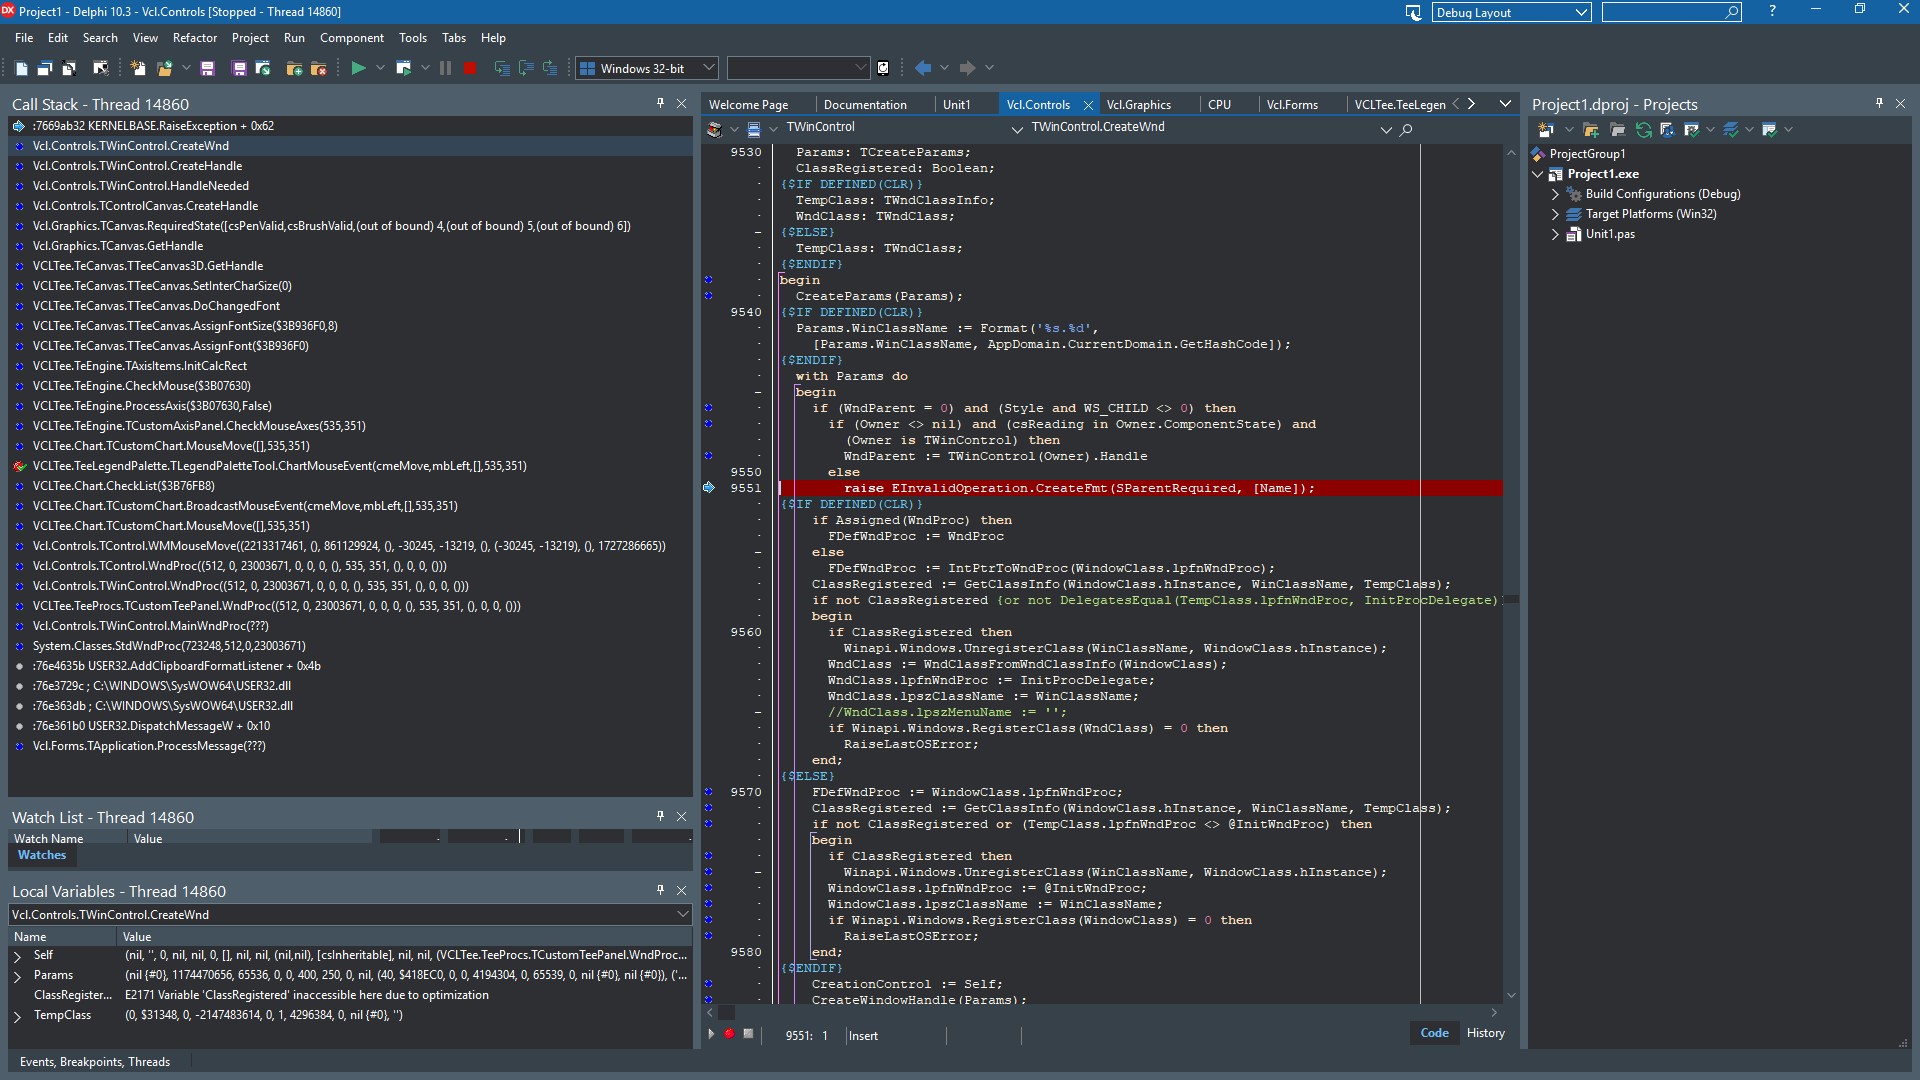Click the green Sync/refresh icon in Projects pane
This screenshot has width=1920, height=1080.
point(1643,130)
